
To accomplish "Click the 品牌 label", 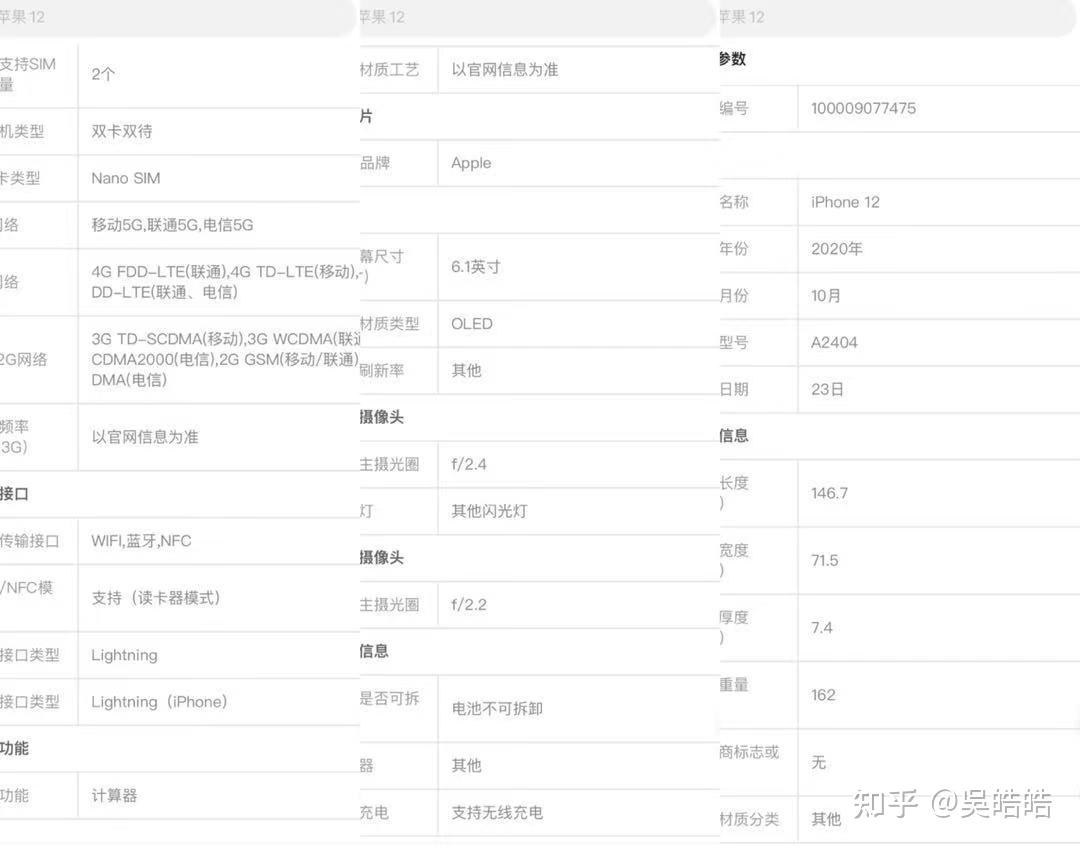I will (x=375, y=163).
